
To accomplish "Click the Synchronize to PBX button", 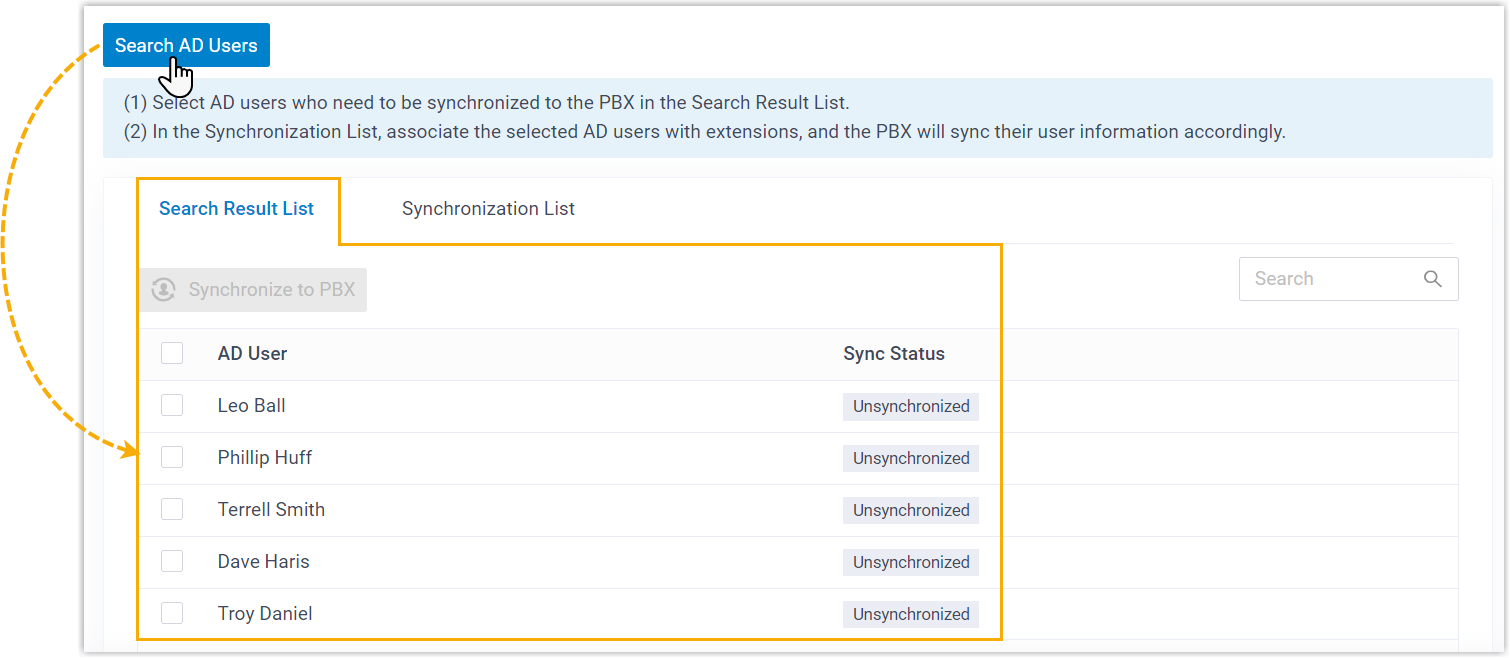I will coord(253,290).
